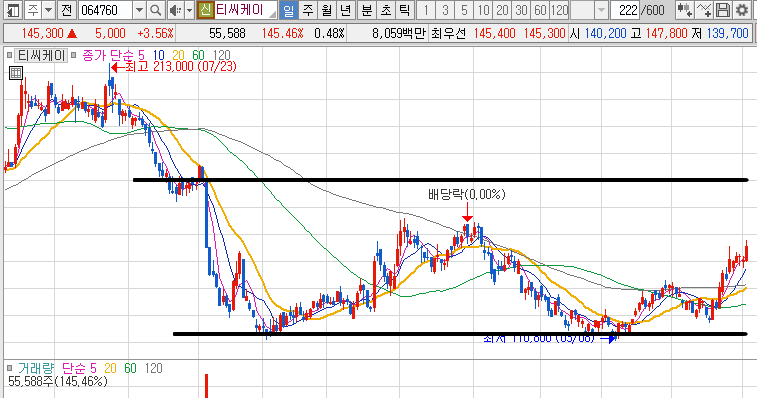
Task: Click the orange 20 volume MA label
Action: 111,369
